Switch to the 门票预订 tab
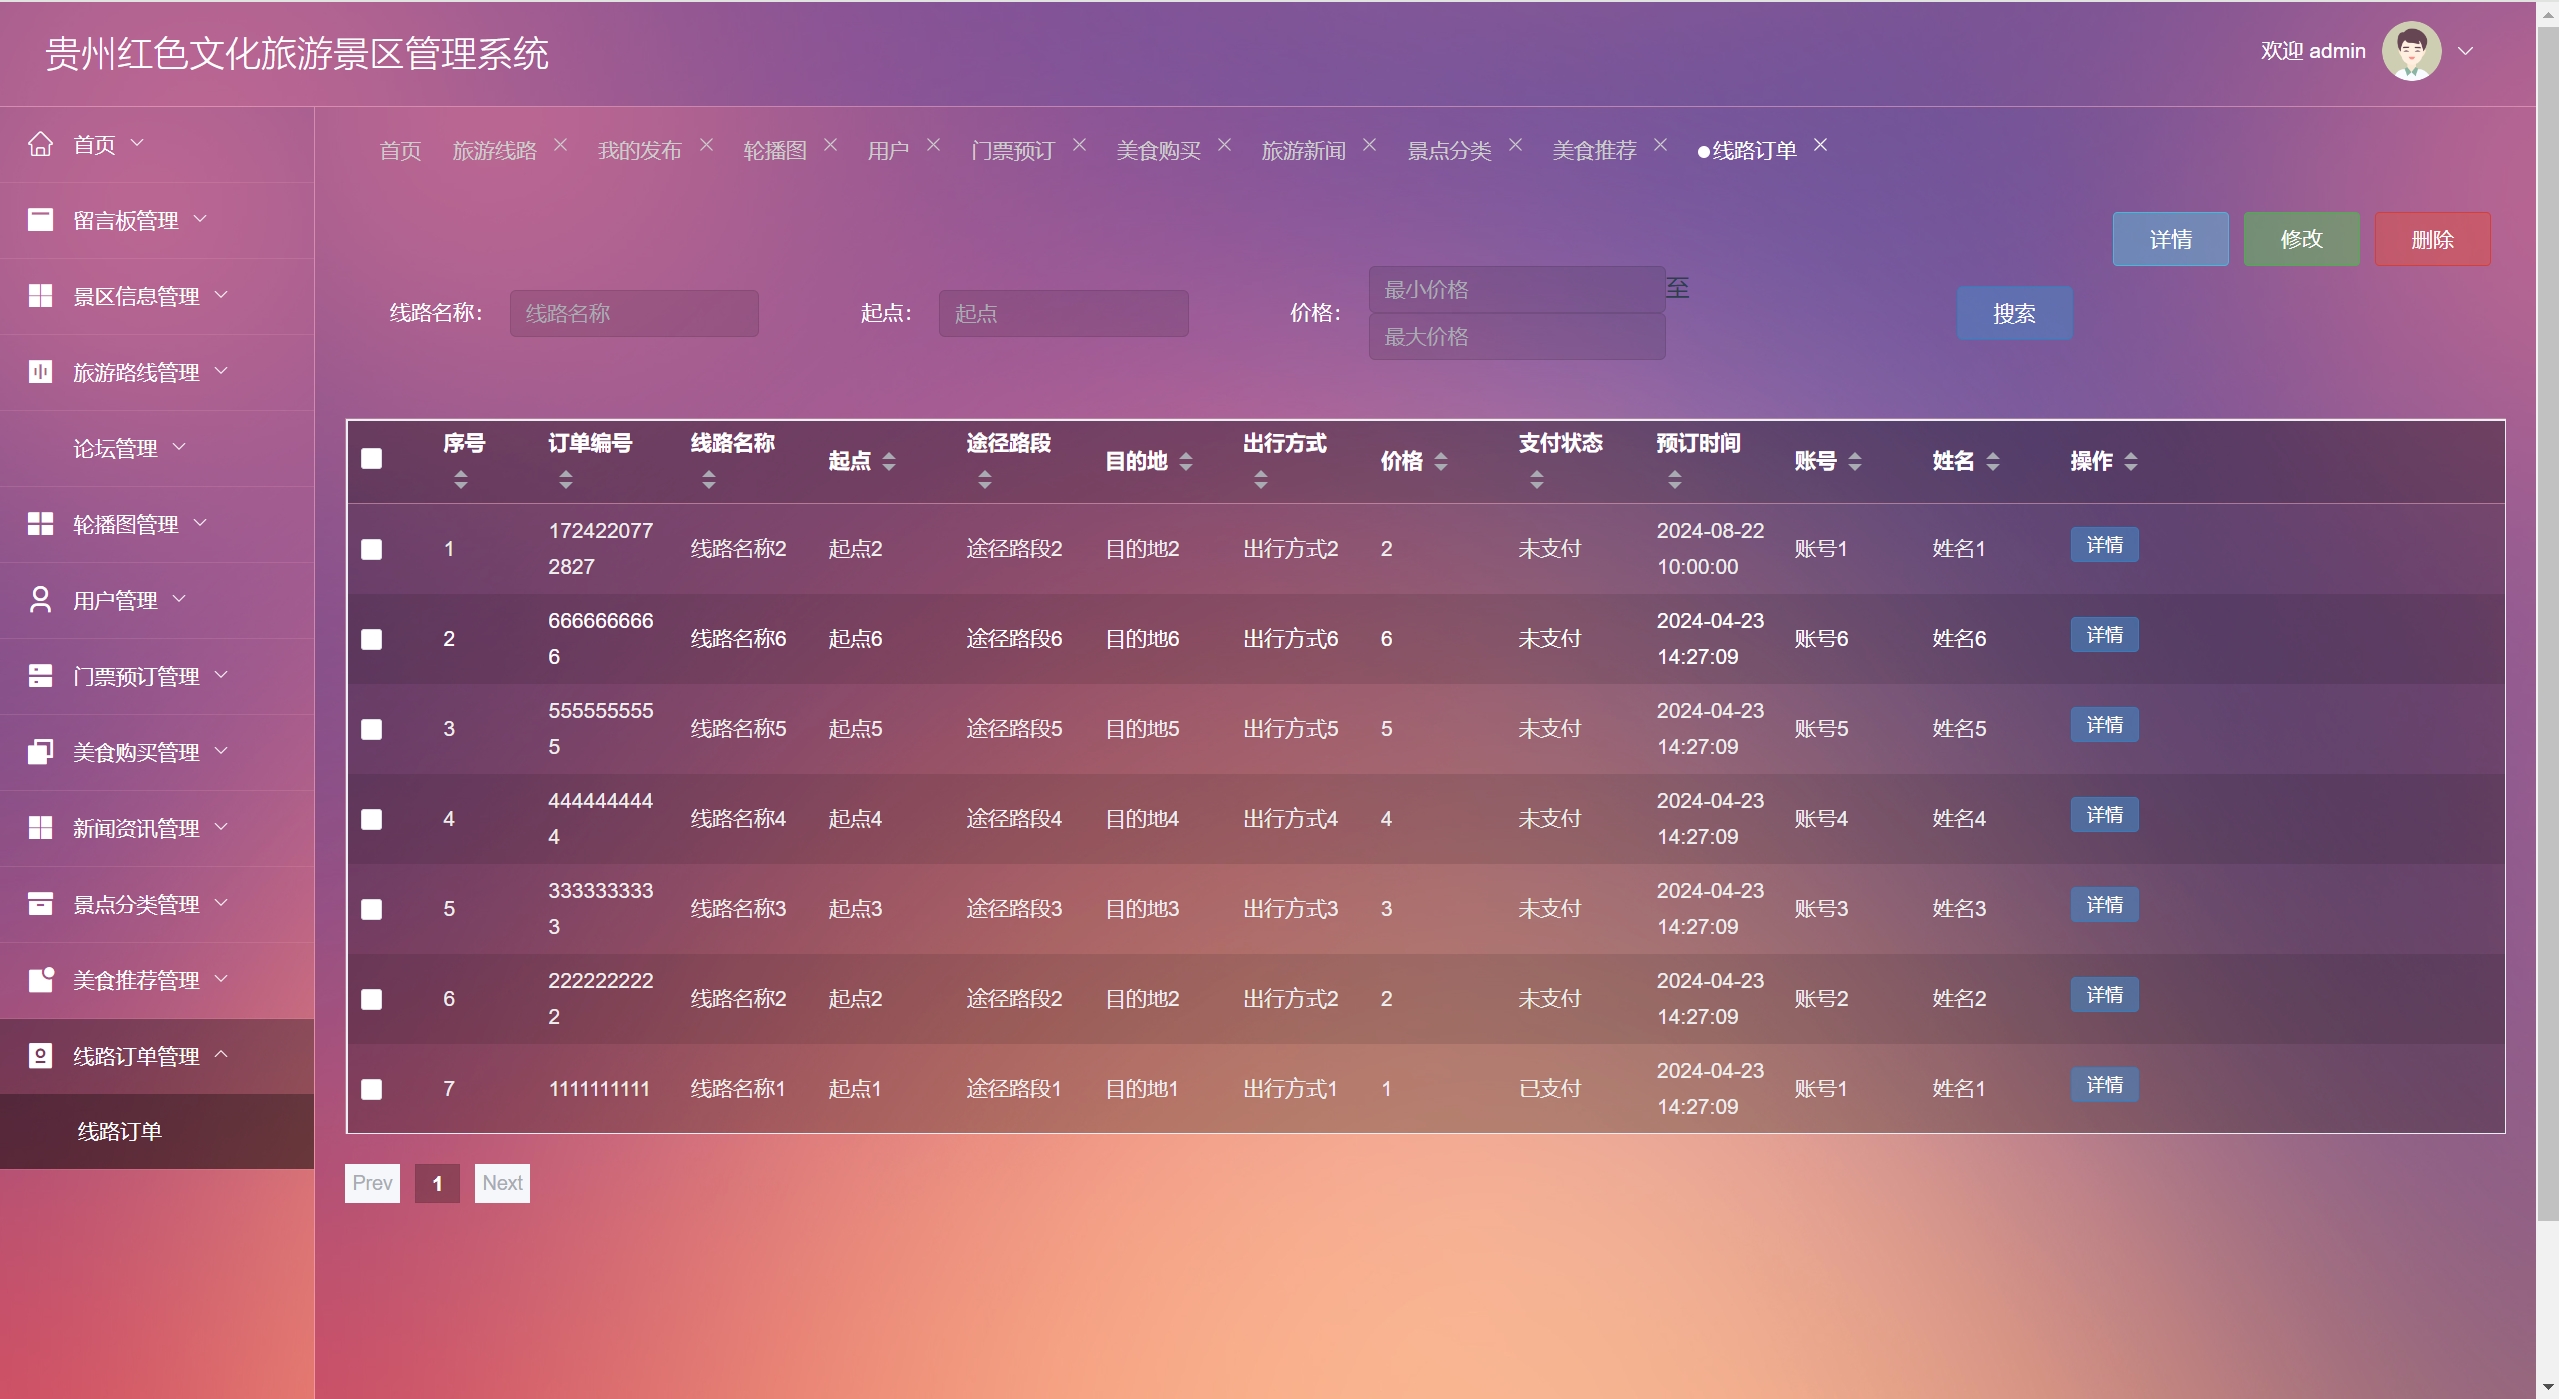The image size is (2559, 1399). tap(1012, 151)
